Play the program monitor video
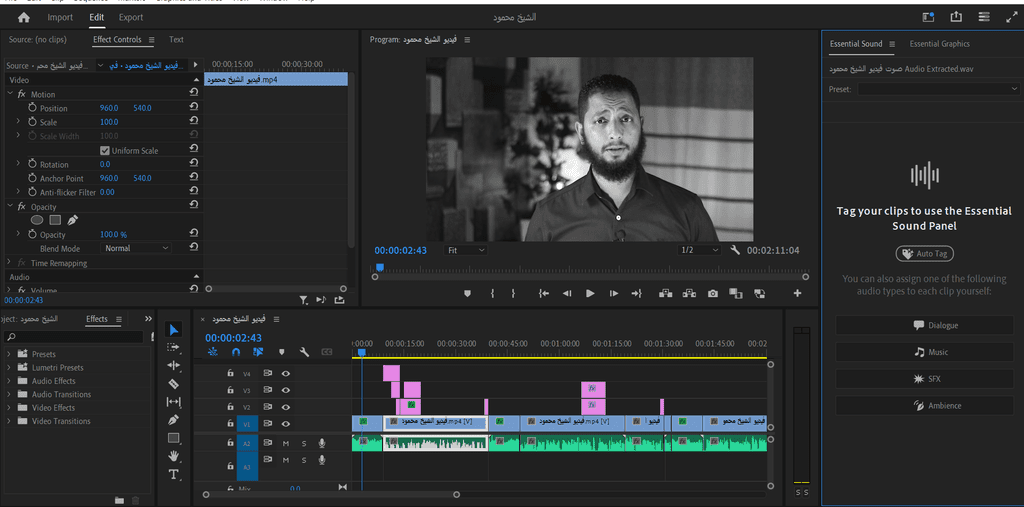1024x507 pixels. pos(590,294)
